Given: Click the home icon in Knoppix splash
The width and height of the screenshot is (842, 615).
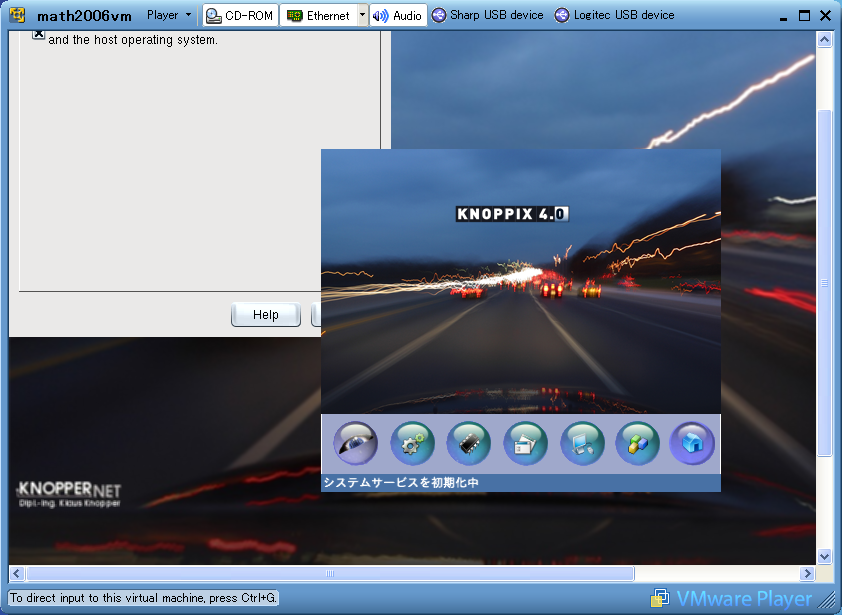Looking at the screenshot, I should tap(692, 443).
